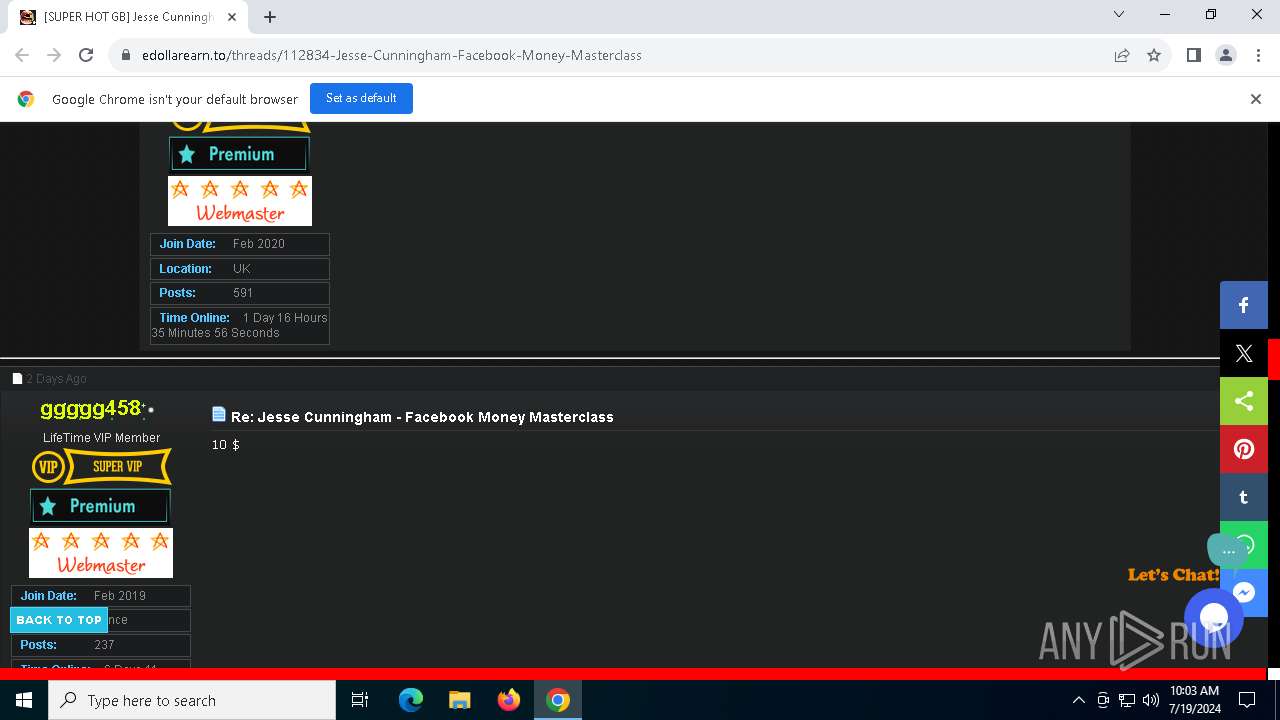
Task: Click the teal typing-dots chat bubble
Action: [1228, 550]
